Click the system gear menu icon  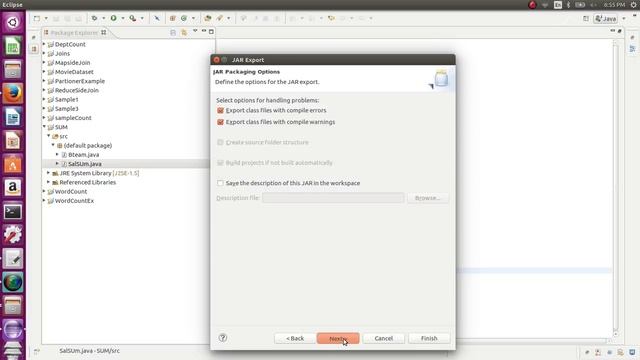coord(634,5)
